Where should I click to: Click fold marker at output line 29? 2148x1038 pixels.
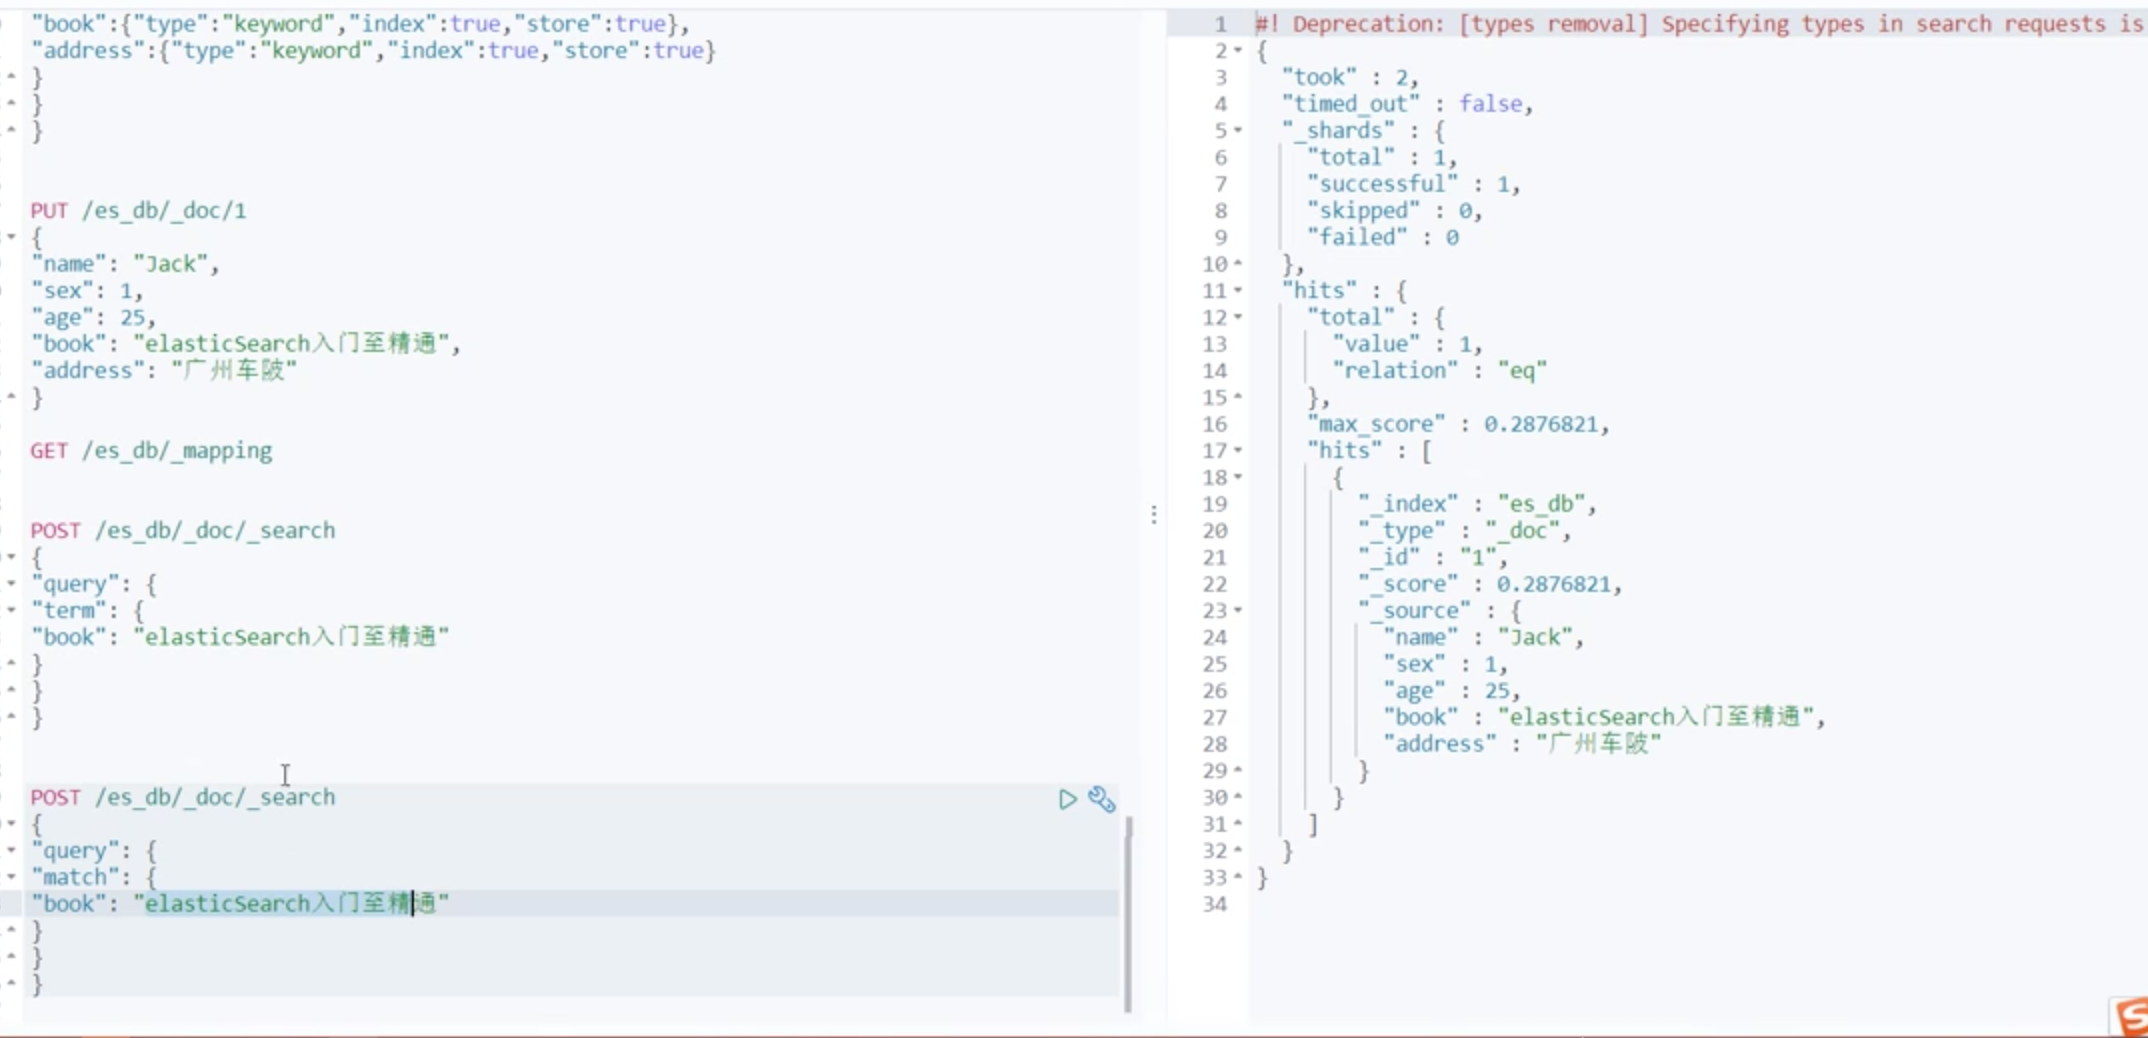pyautogui.click(x=1238, y=770)
